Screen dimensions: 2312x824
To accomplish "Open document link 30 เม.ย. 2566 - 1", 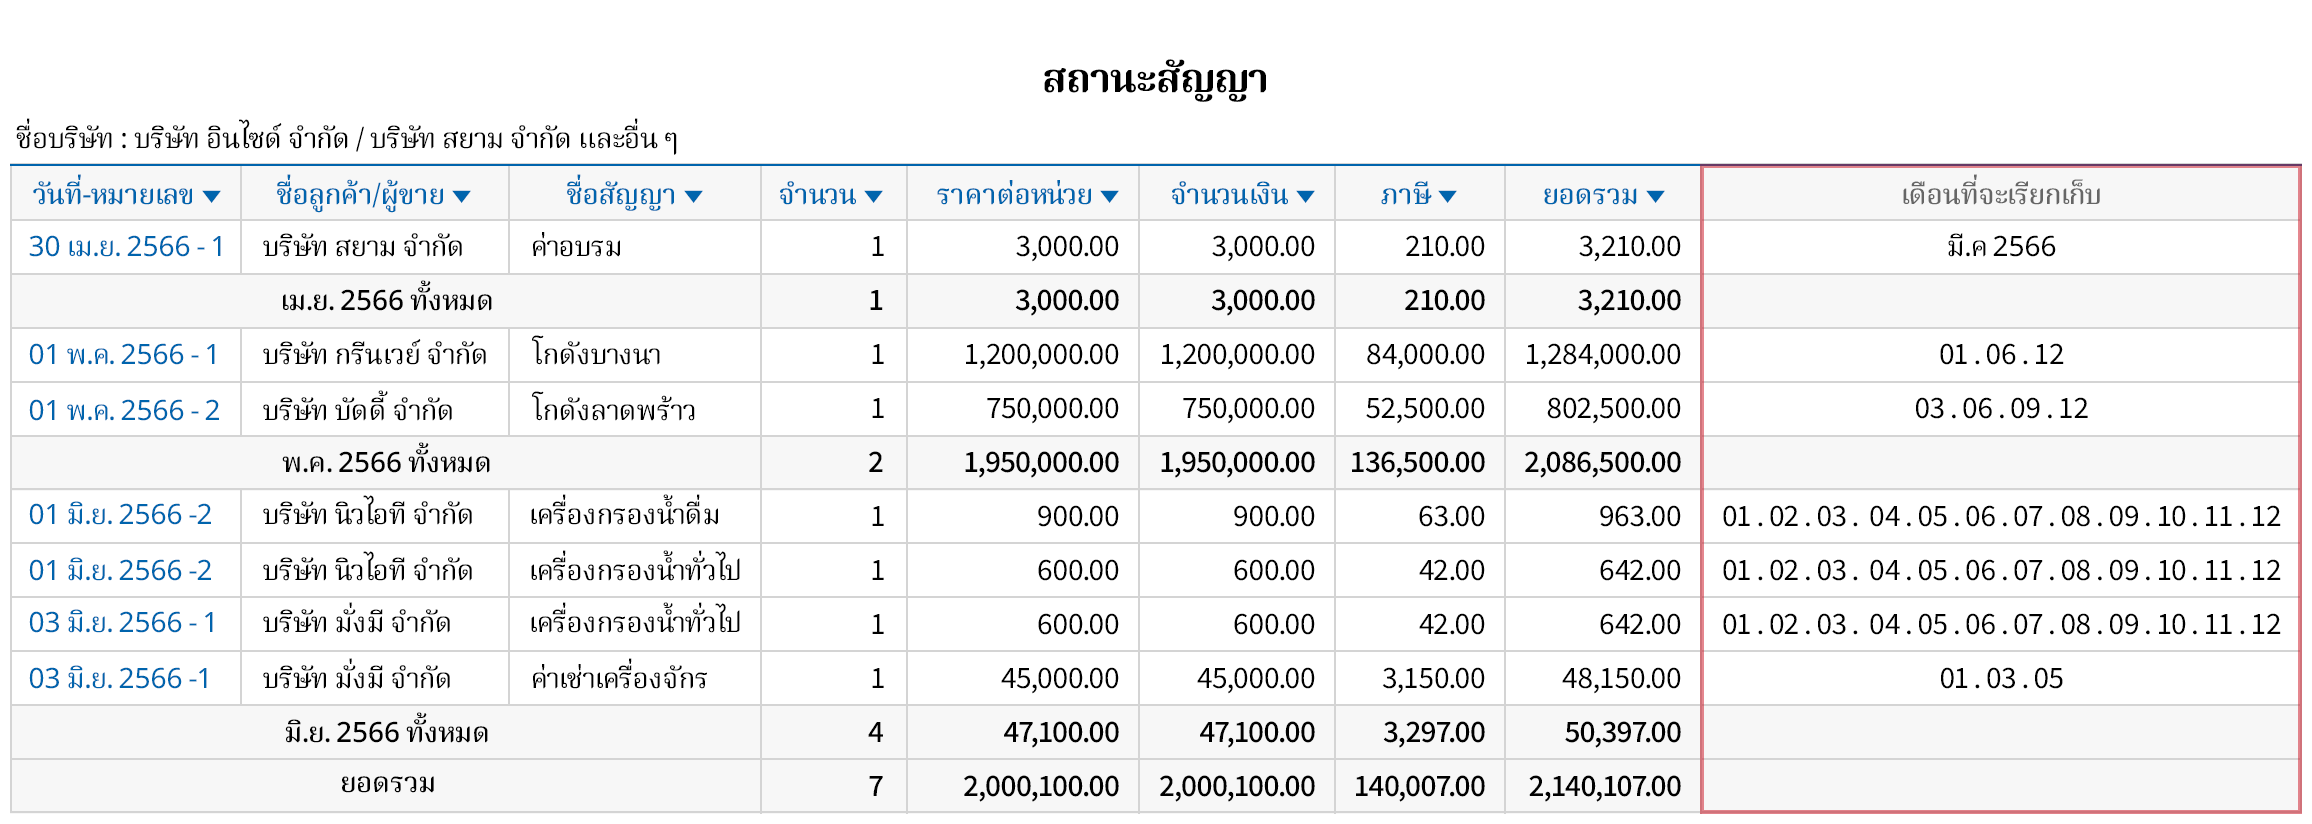I will coord(127,247).
